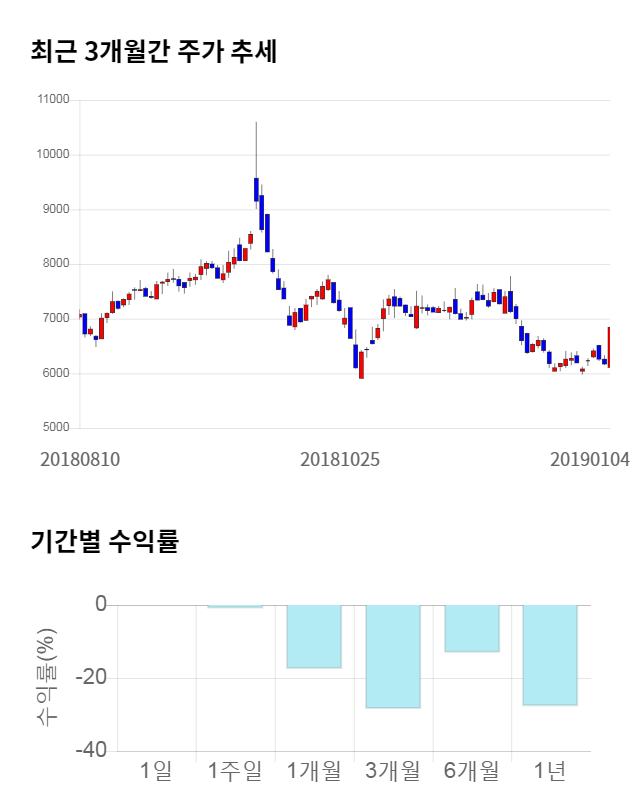Click the '최근 3개월간 주가 추세' chart title
Screen dimensions: 640x810
(x=154, y=51)
